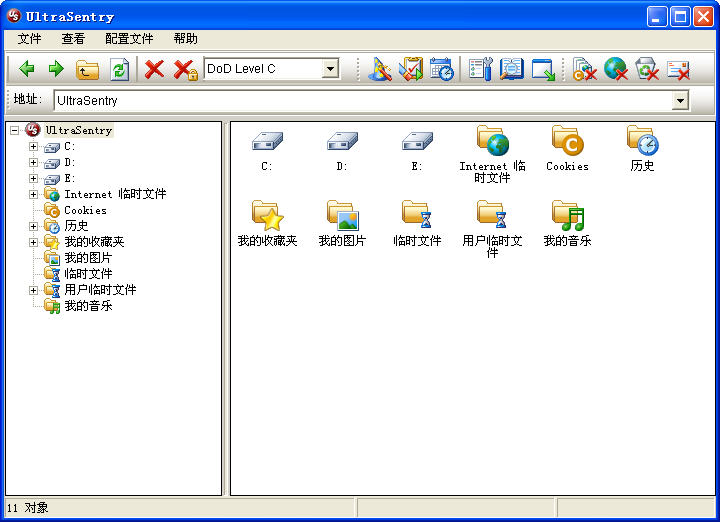Image resolution: width=720 pixels, height=522 pixels.
Task: Click the delete cookies toolbar icon
Action: pos(584,69)
